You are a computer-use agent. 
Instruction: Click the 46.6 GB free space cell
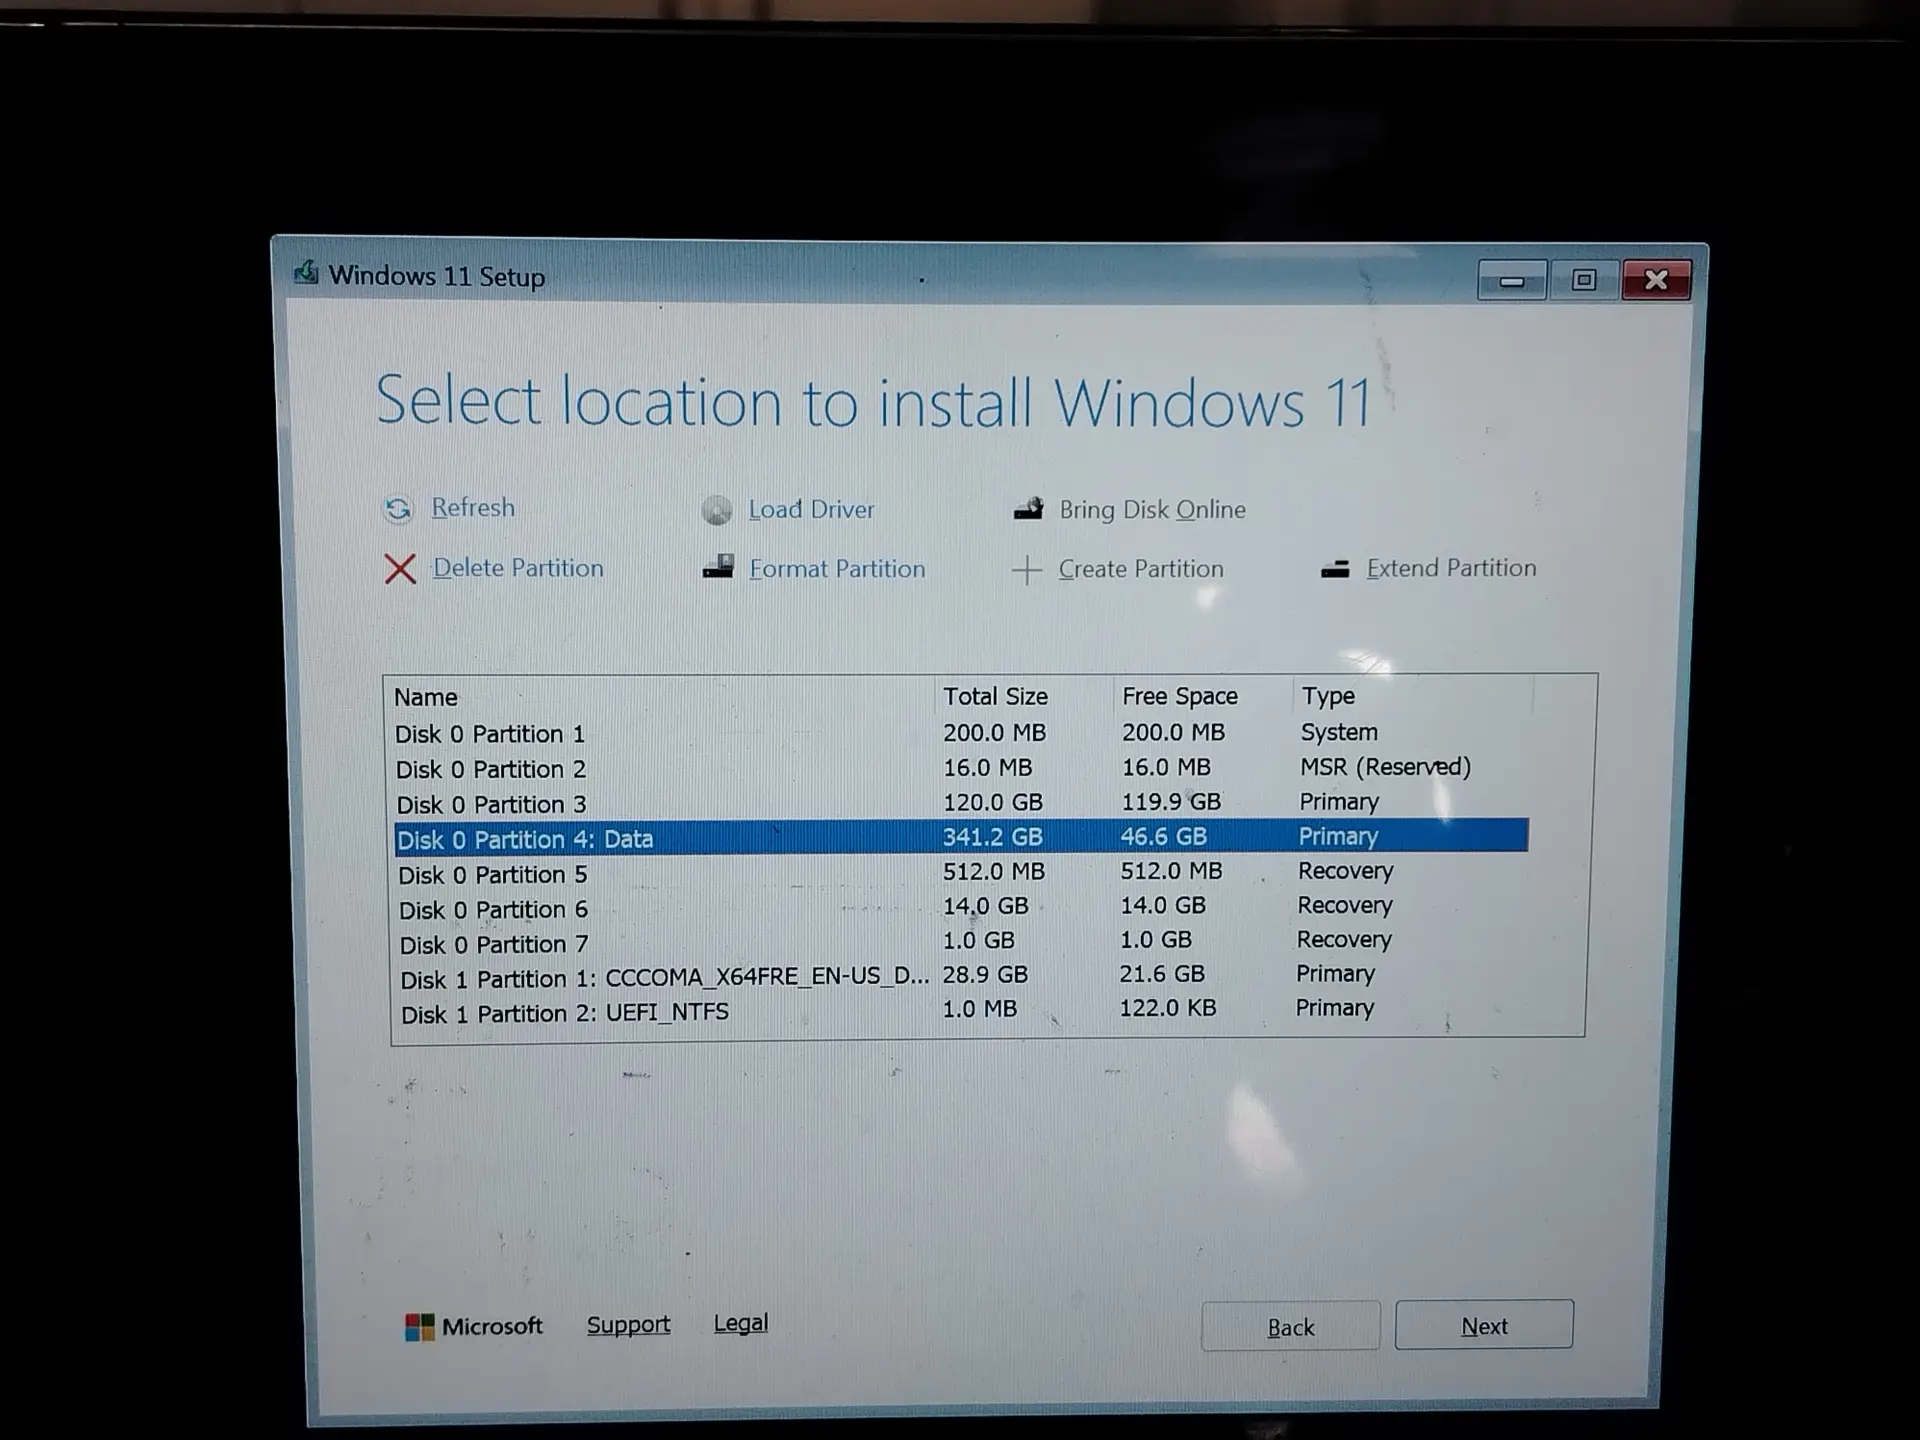1163,836
